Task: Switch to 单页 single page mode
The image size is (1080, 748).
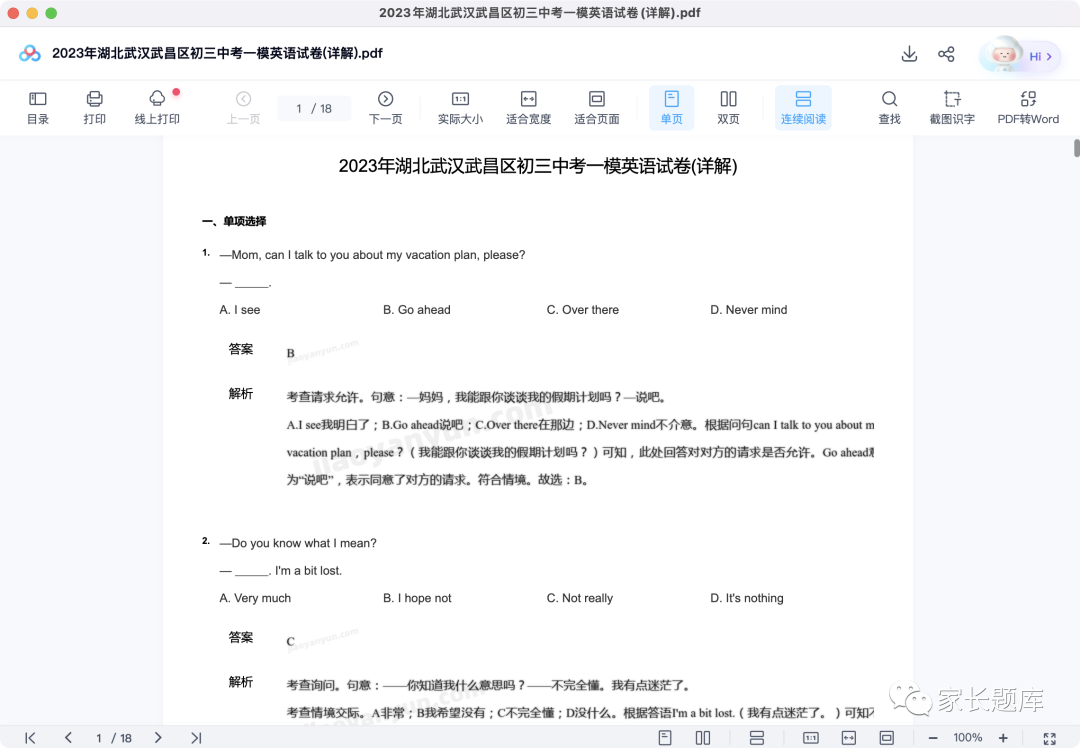Action: click(672, 107)
